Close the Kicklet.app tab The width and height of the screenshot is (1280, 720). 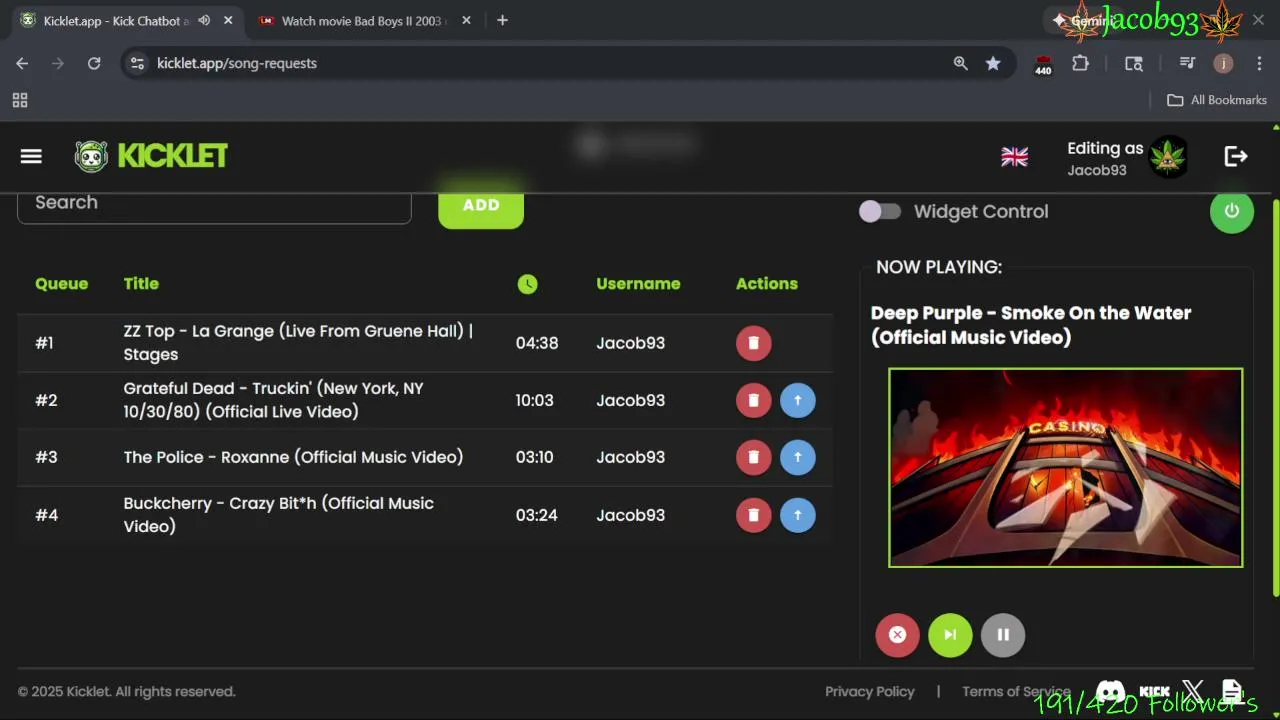[228, 20]
